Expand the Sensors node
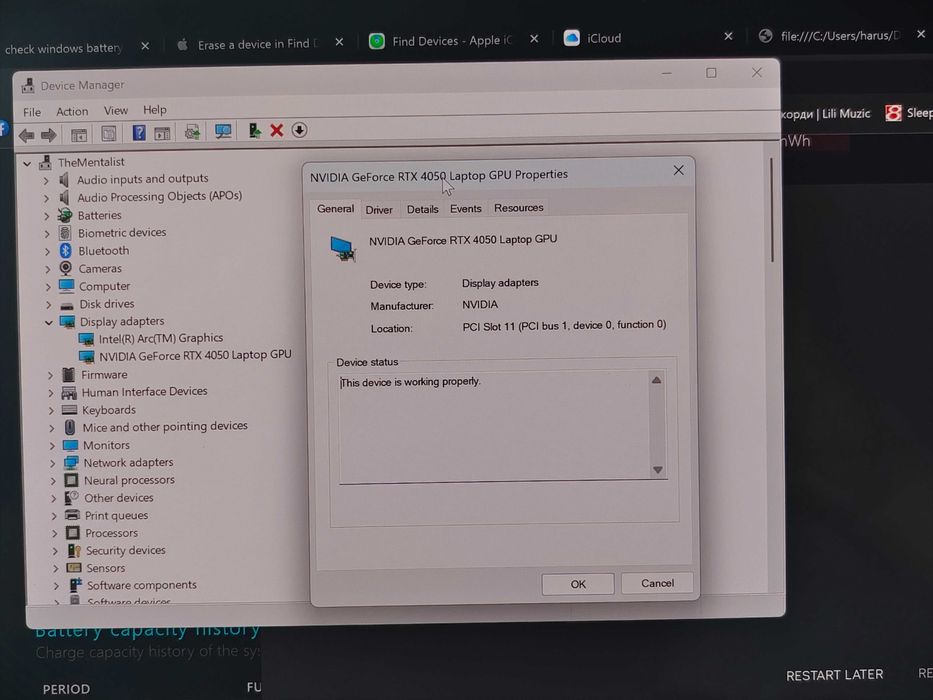This screenshot has width=933, height=700. [55, 568]
